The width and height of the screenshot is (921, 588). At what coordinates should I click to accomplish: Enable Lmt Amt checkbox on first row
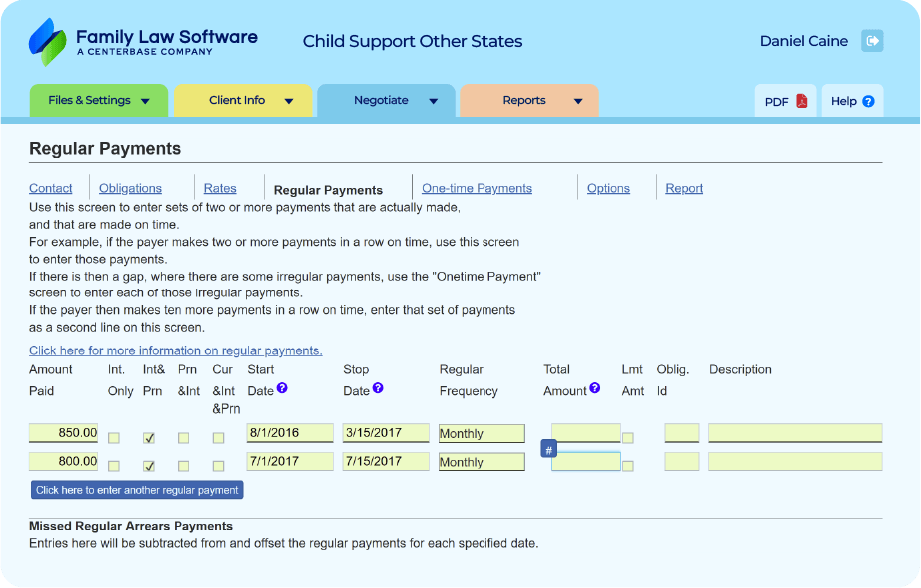[628, 437]
